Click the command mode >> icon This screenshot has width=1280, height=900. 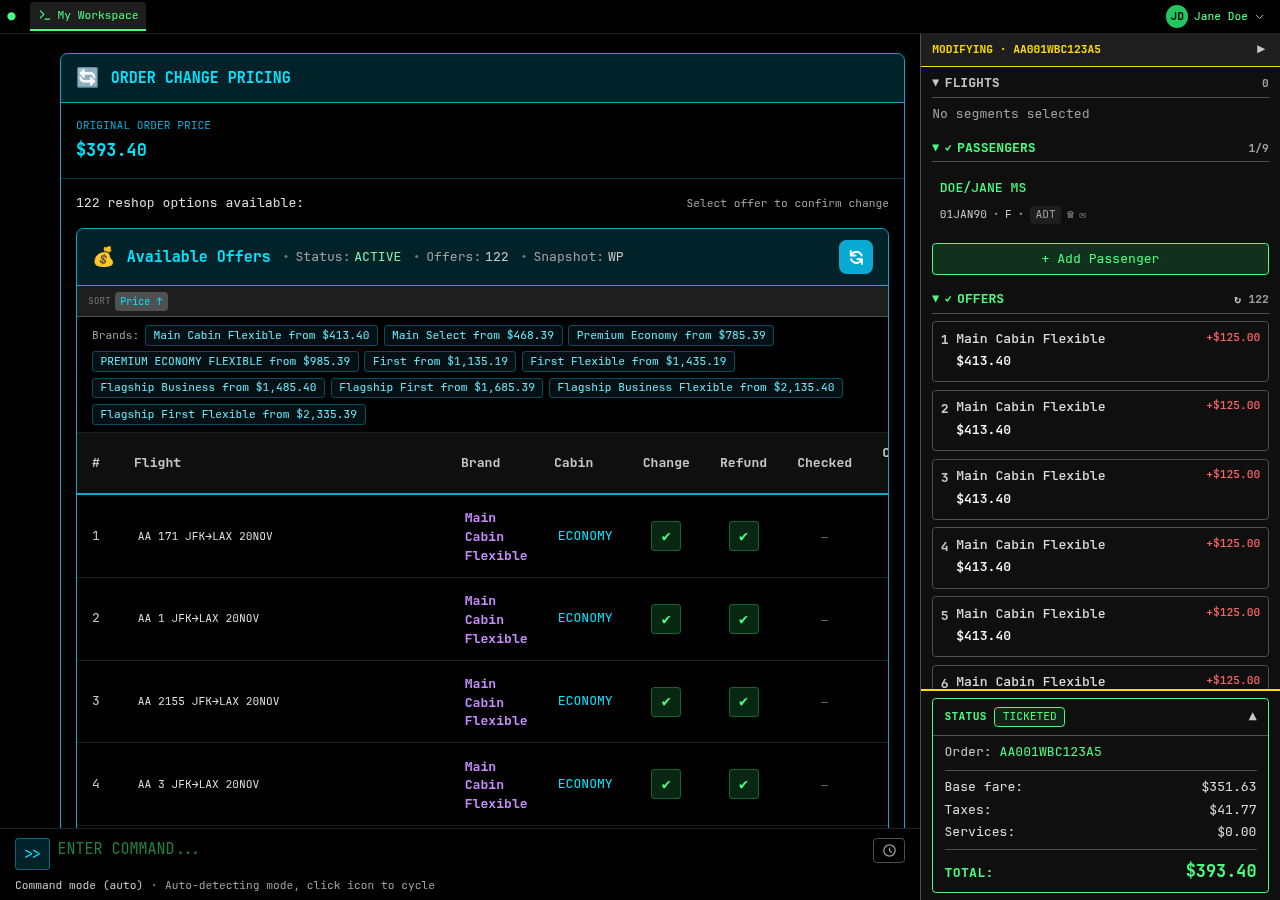click(x=32, y=854)
